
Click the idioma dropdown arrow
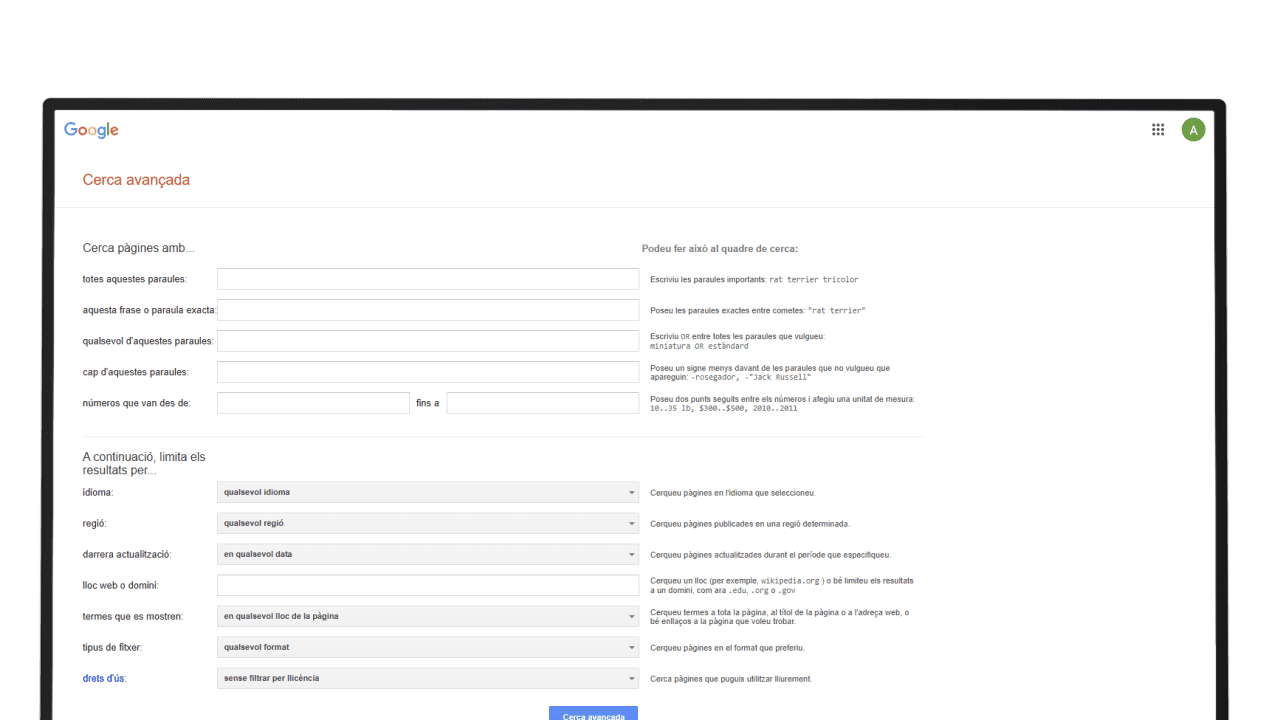631,493
